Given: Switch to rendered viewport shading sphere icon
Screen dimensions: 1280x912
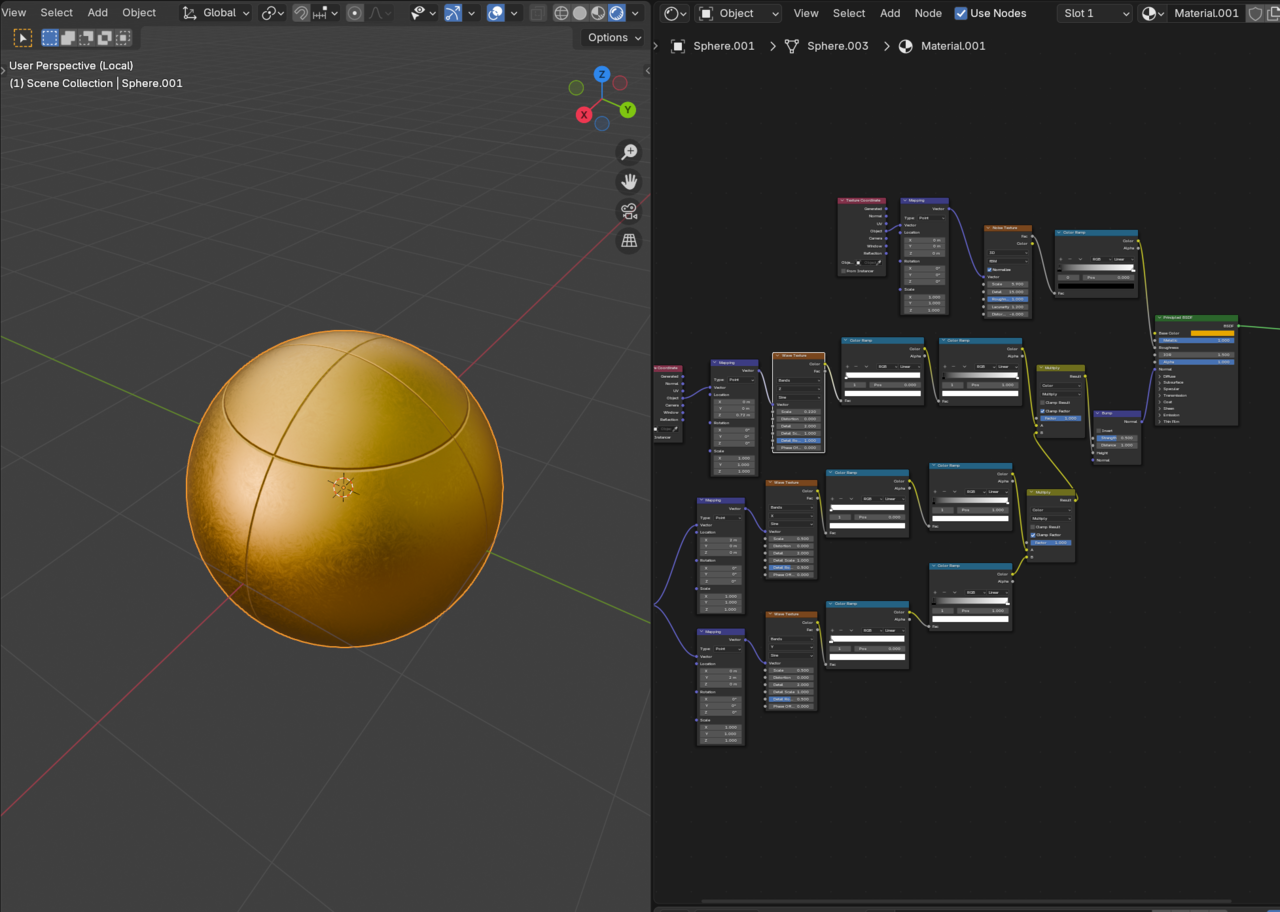Looking at the screenshot, I should point(617,13).
